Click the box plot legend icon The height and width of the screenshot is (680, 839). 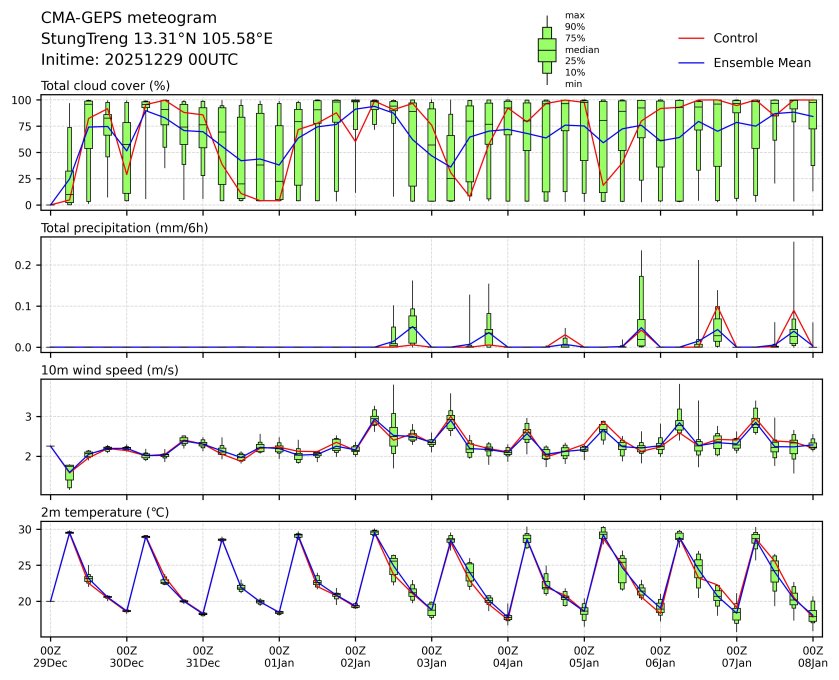coord(546,50)
